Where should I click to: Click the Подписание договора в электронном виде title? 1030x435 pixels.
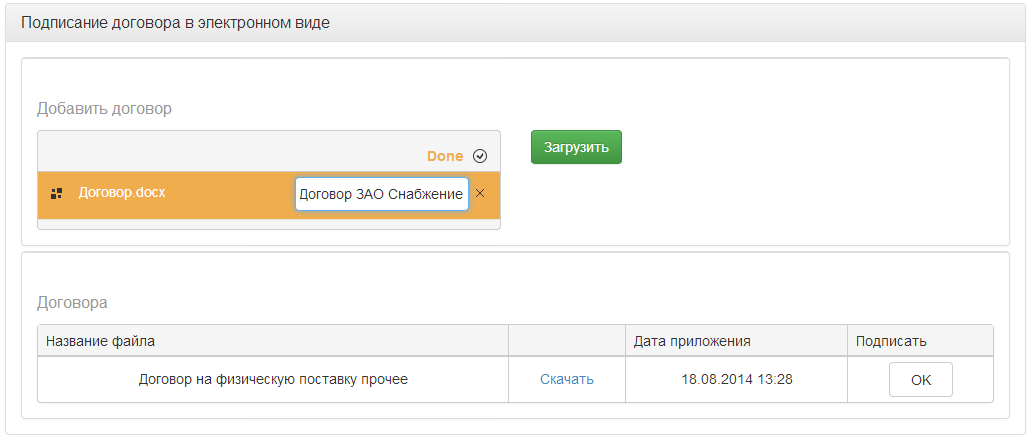175,23
